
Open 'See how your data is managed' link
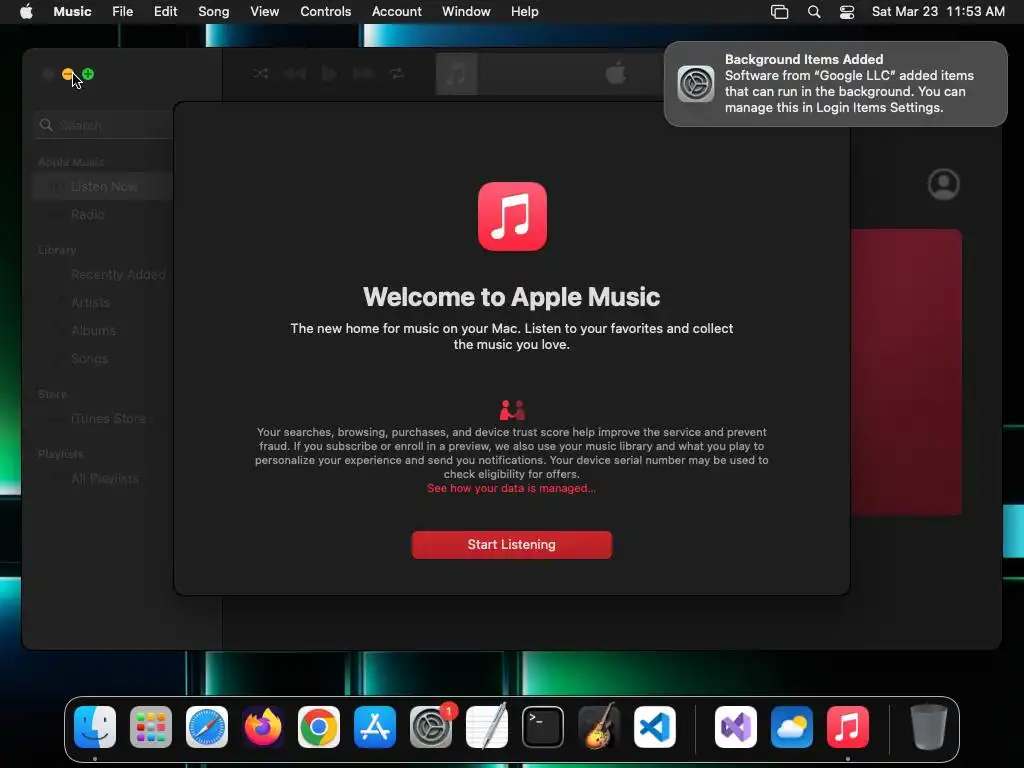tap(511, 488)
